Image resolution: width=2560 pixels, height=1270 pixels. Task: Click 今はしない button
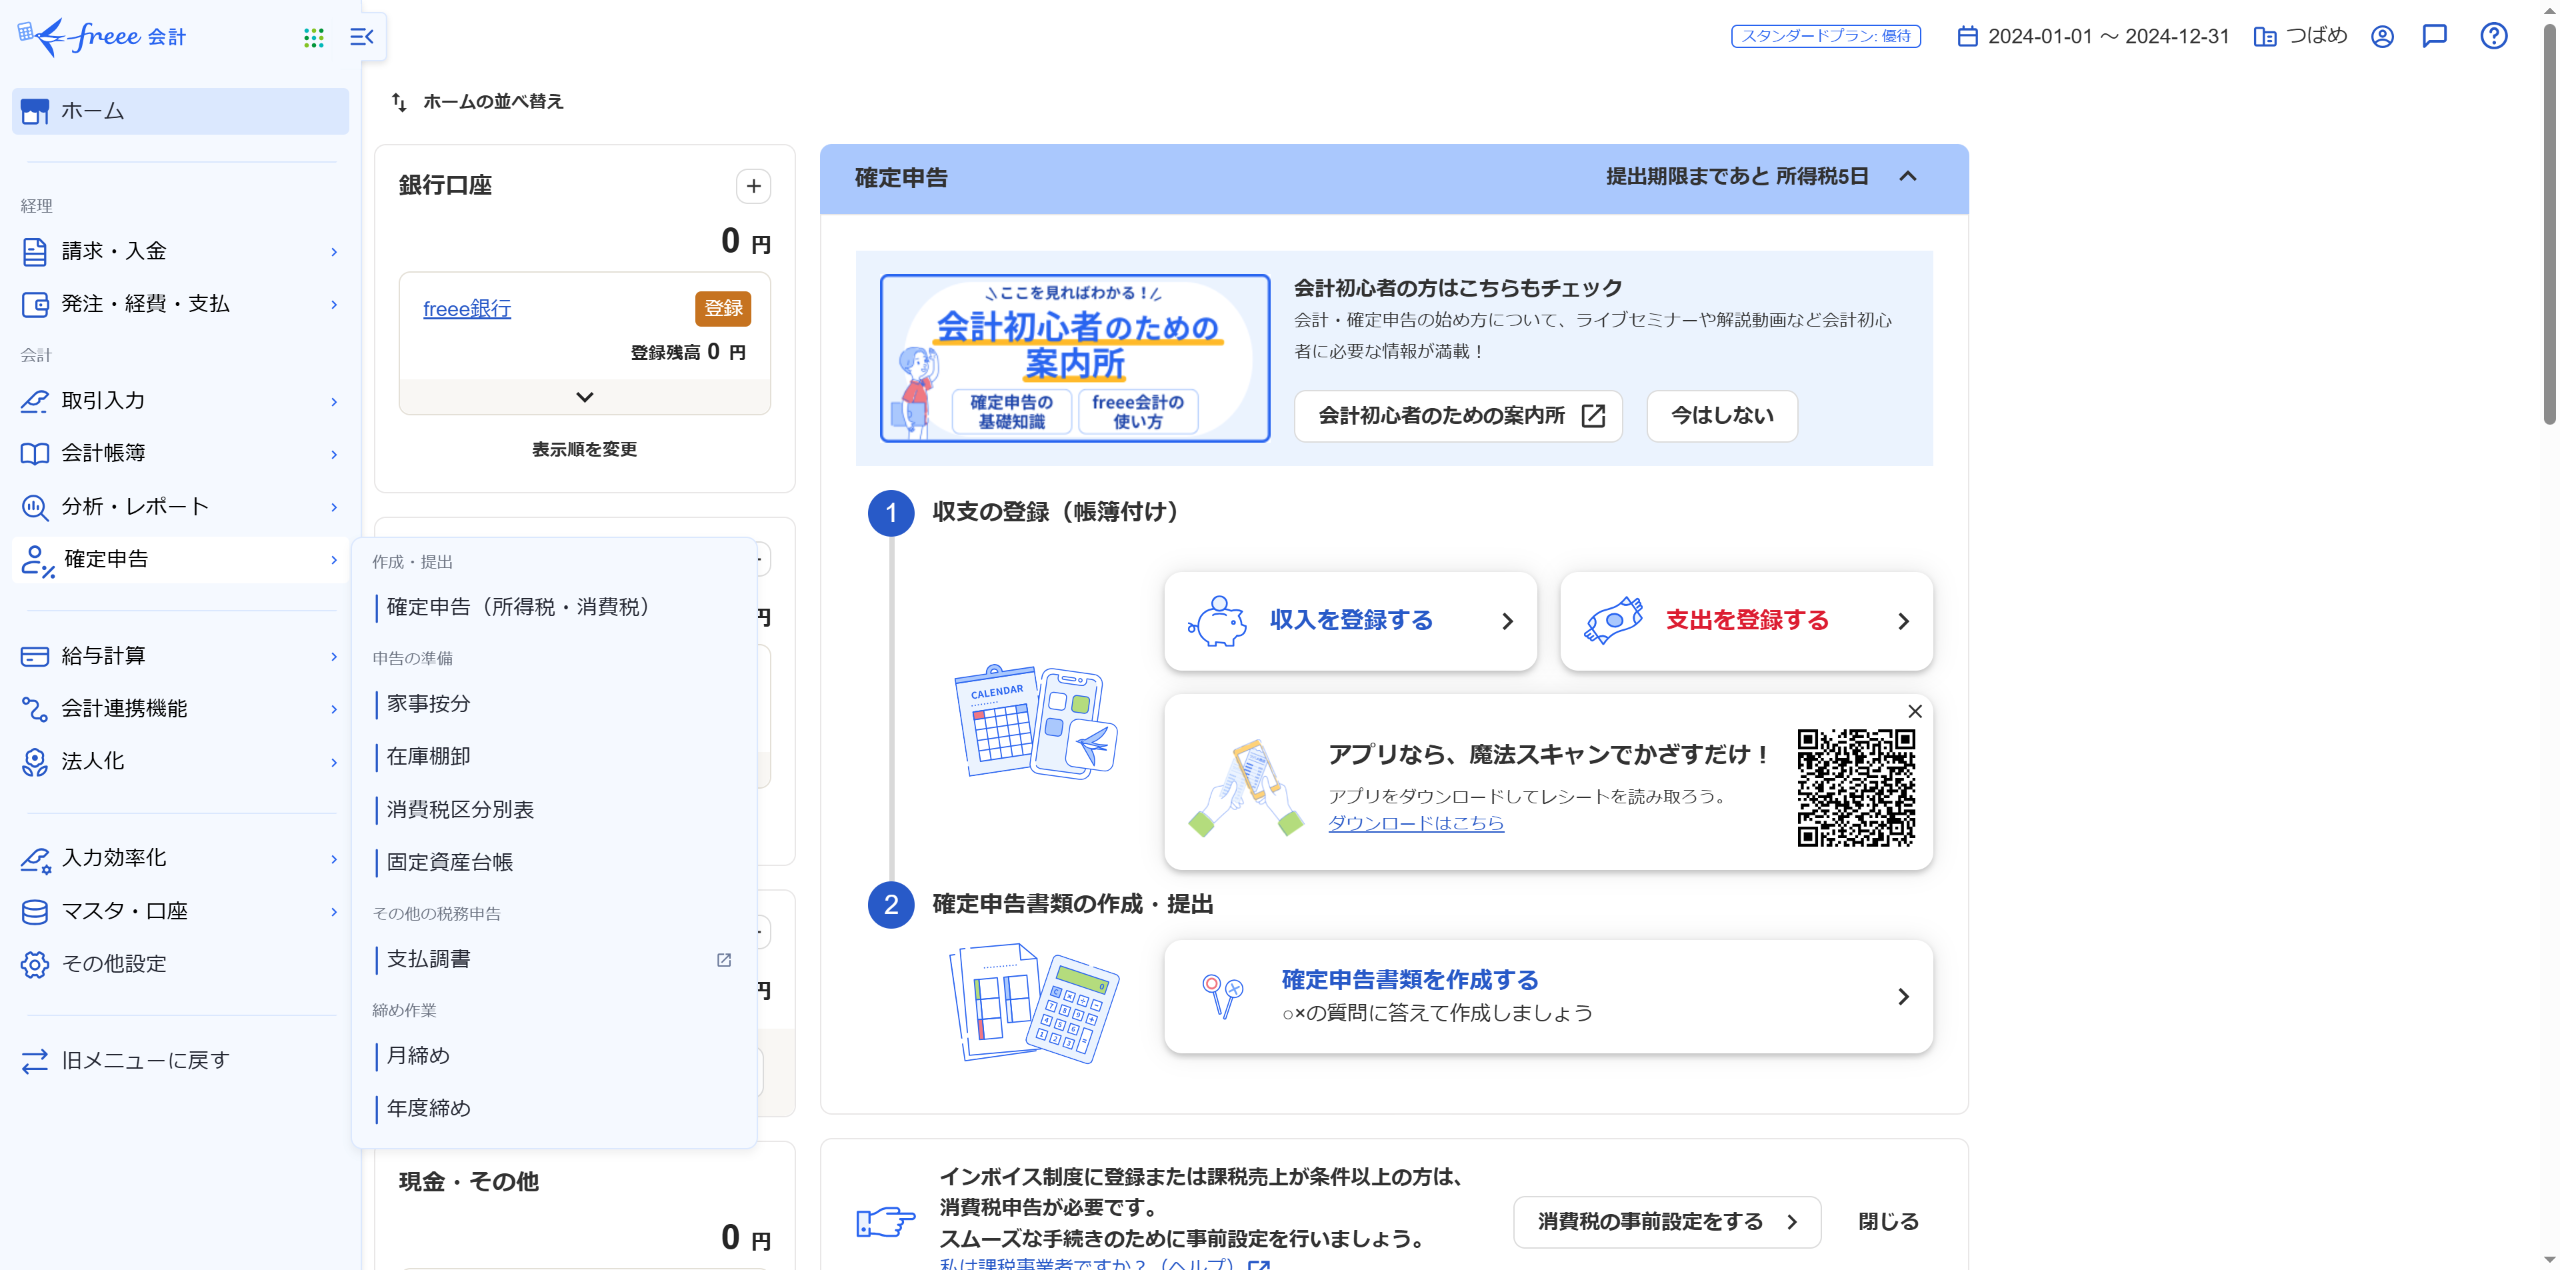1721,416
